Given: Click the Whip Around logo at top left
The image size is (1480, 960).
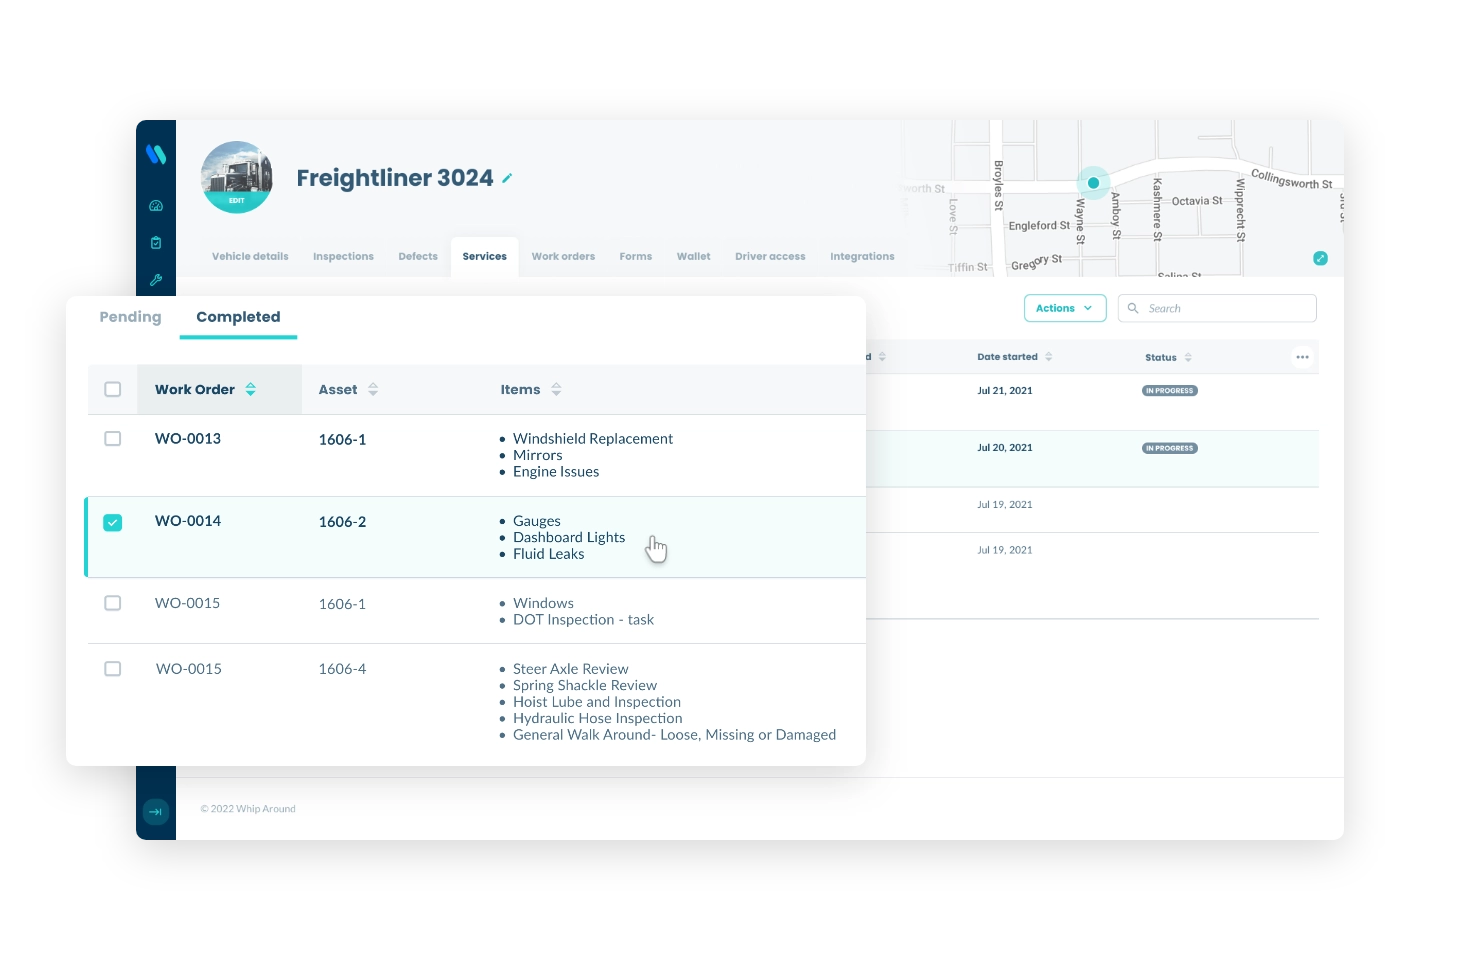Looking at the screenshot, I should pos(156,155).
